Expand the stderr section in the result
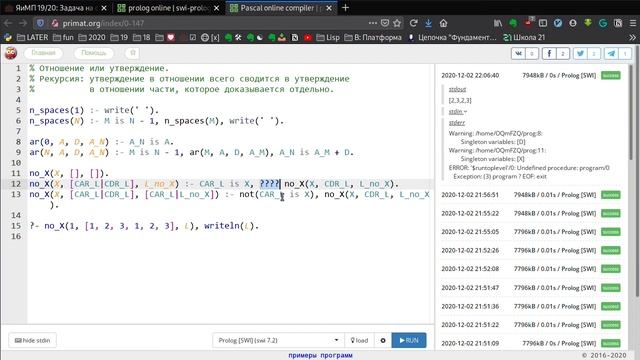640x360 pixels. point(457,122)
